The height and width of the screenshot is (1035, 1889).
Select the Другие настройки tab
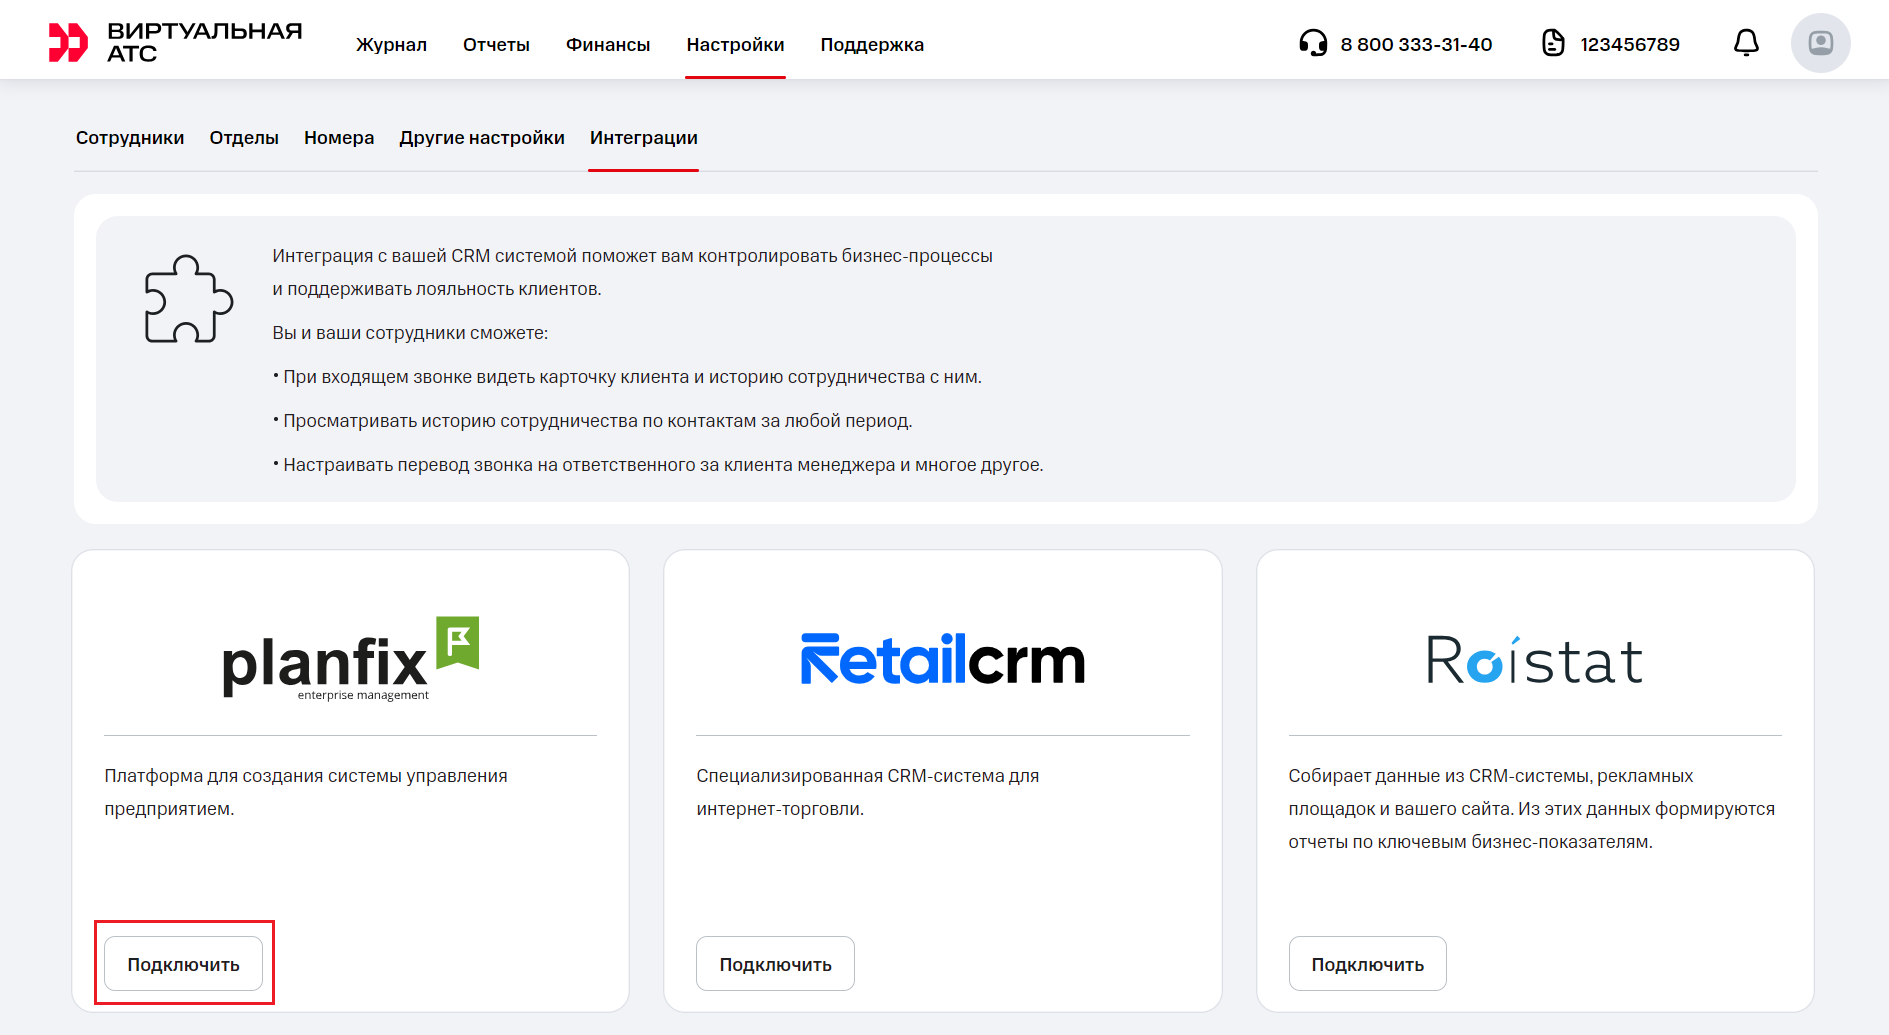pyautogui.click(x=482, y=138)
